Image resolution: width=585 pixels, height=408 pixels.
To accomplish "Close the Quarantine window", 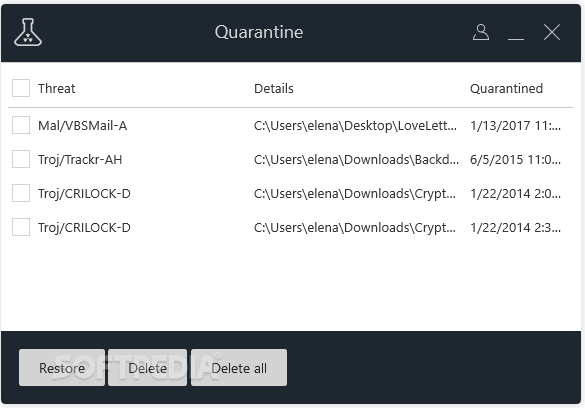I will click(552, 32).
